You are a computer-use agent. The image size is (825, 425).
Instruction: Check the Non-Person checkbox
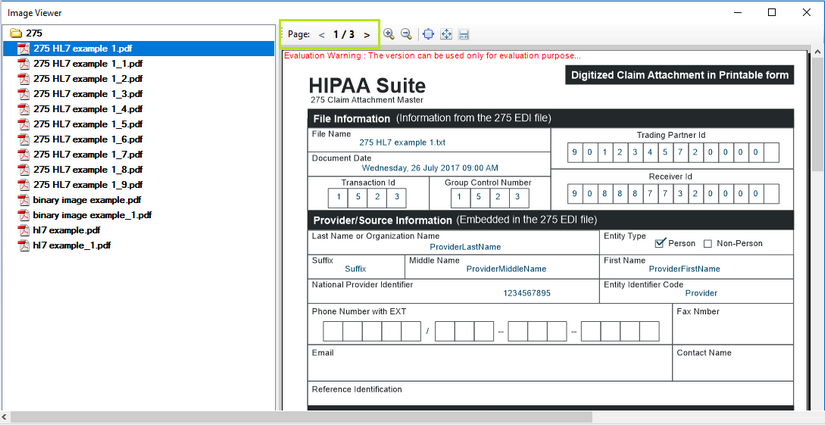pos(708,243)
